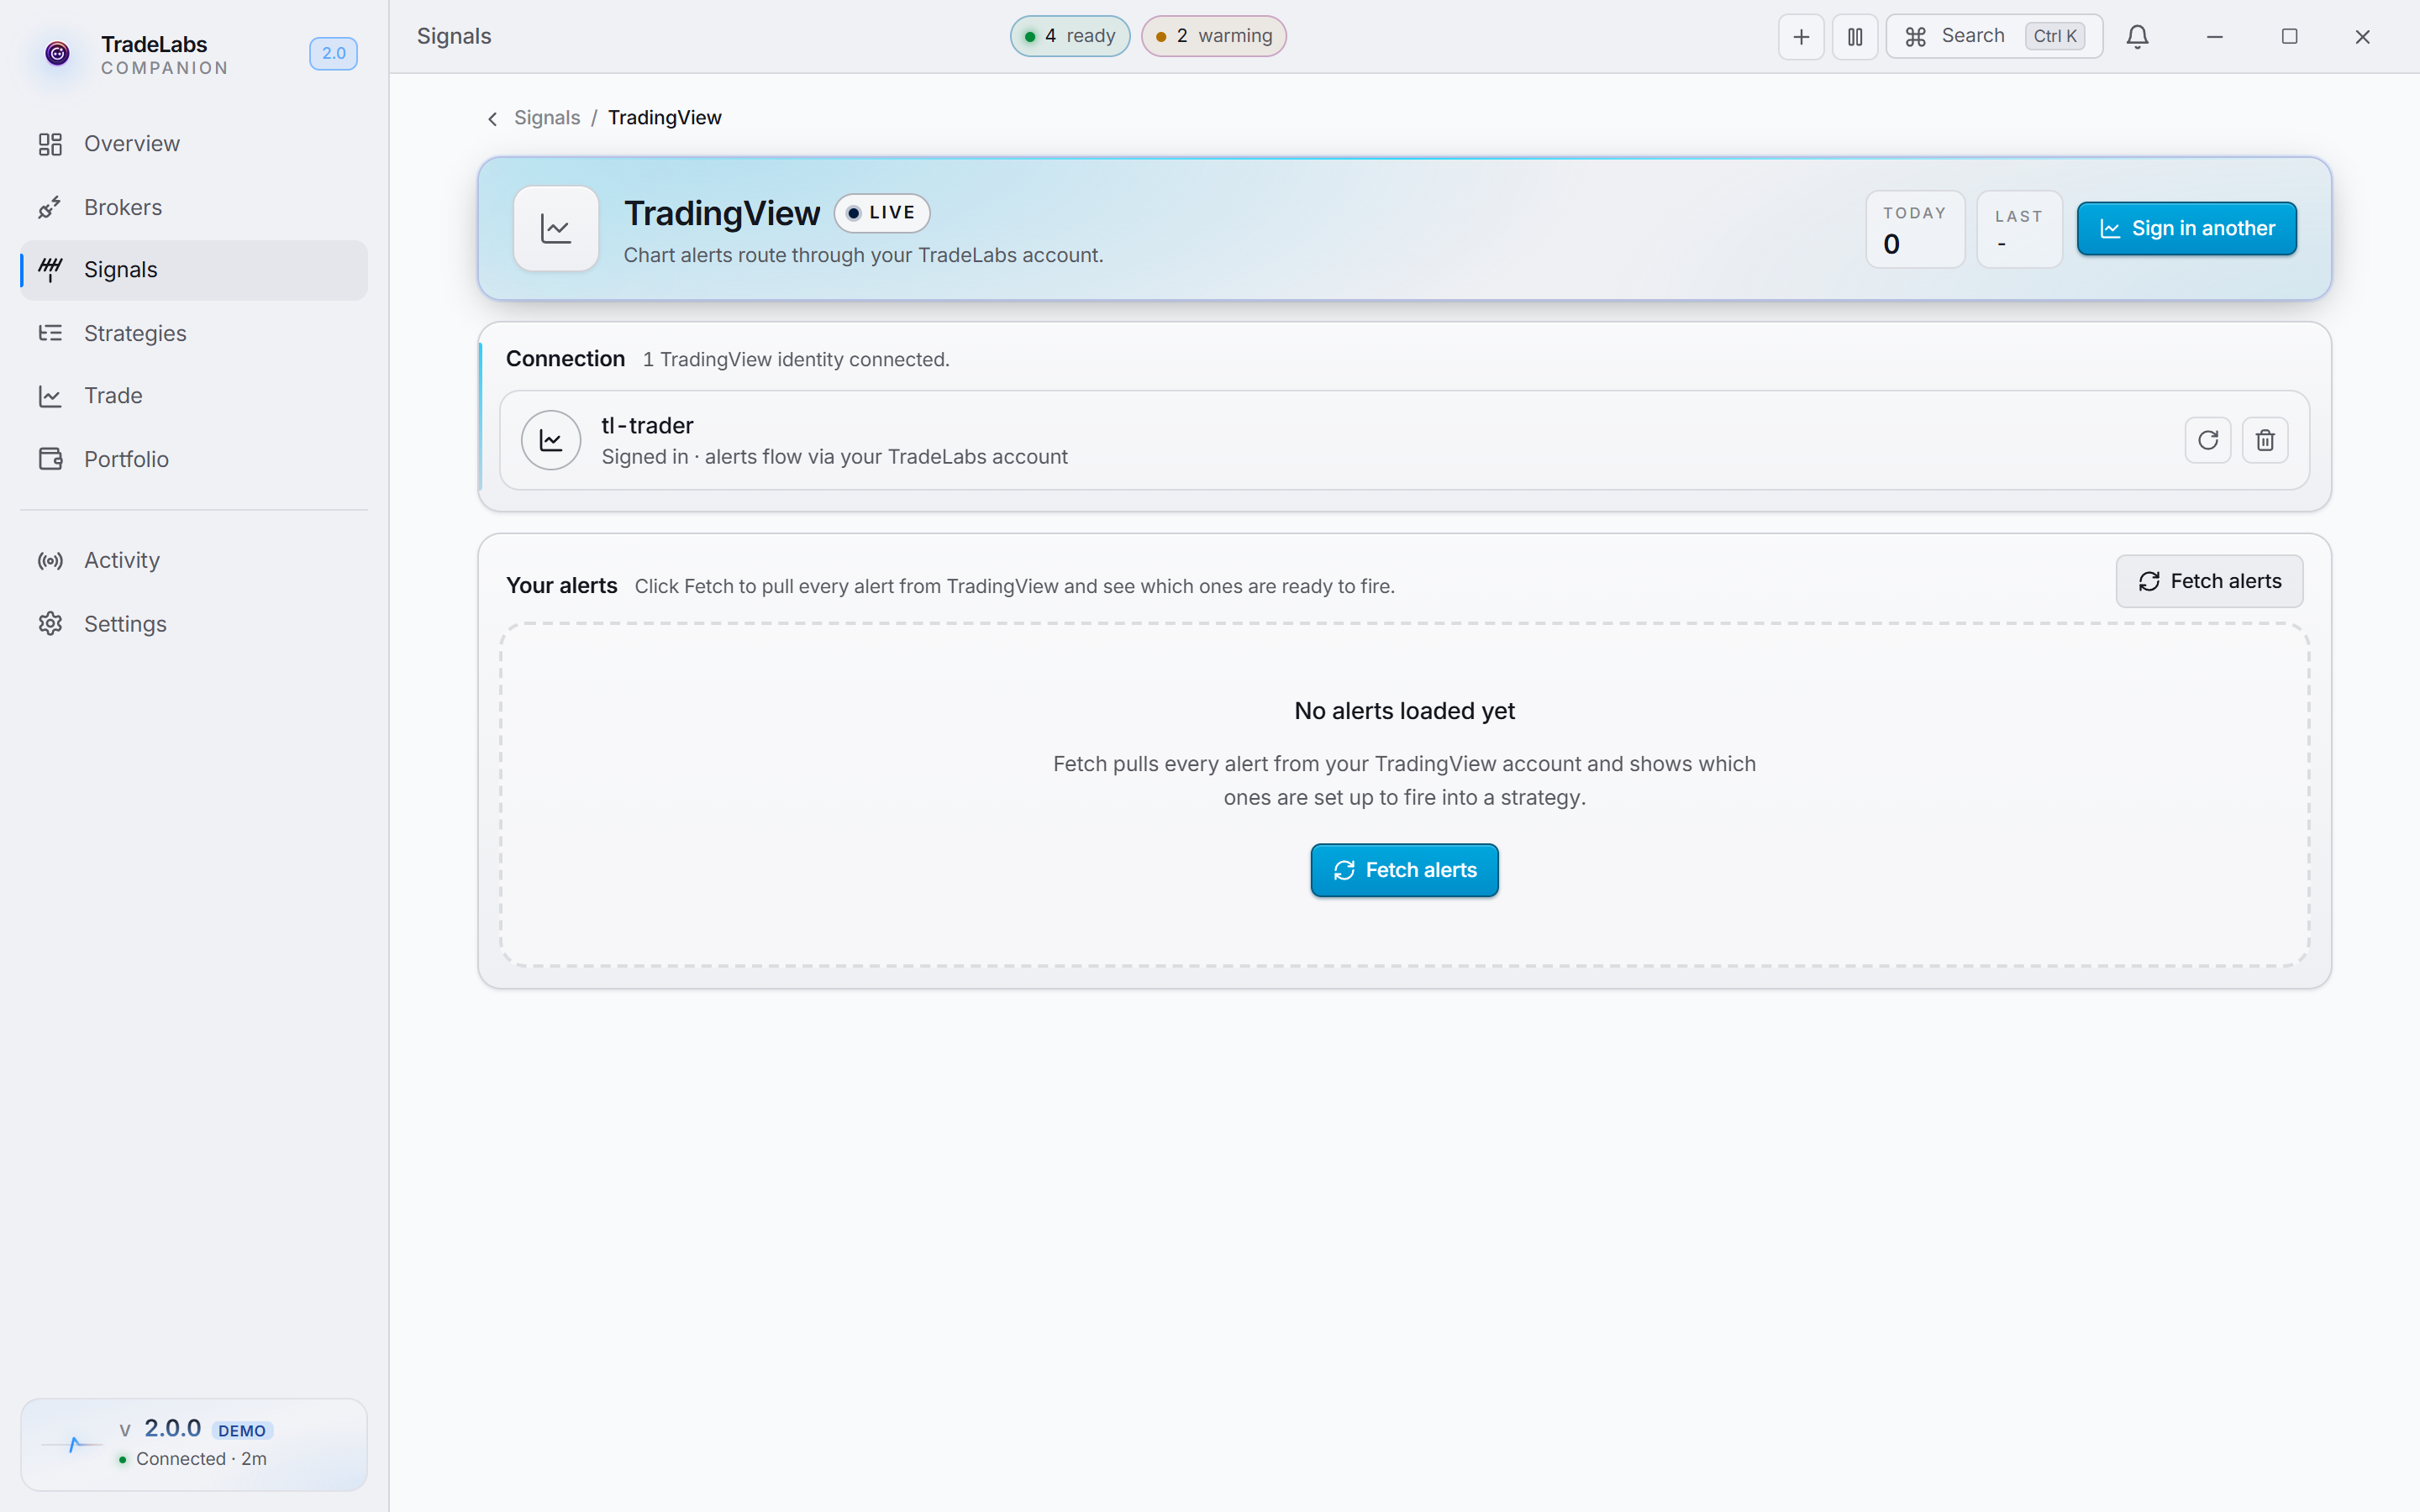Click the v 2.0.0 version text
The width and height of the screenshot is (2420, 1512).
tap(161, 1428)
